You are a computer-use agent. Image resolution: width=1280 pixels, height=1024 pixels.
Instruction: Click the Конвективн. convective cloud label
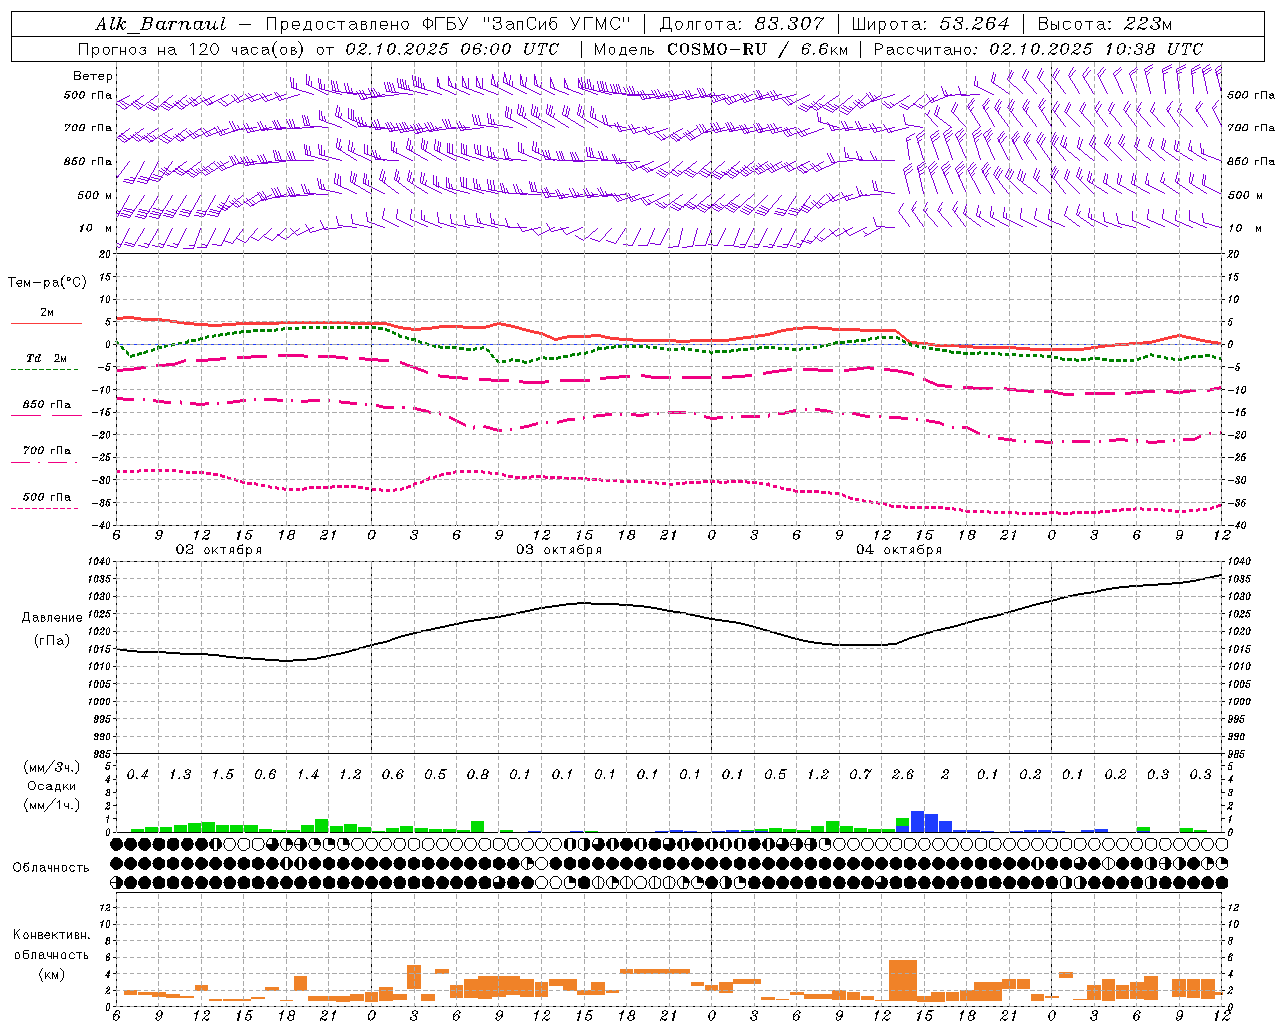[51, 935]
